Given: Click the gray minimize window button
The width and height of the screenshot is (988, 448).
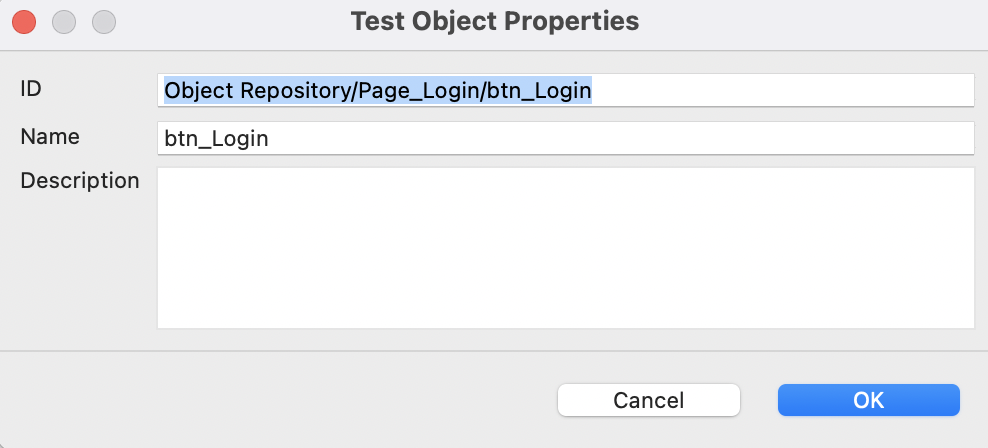Looking at the screenshot, I should [64, 20].
